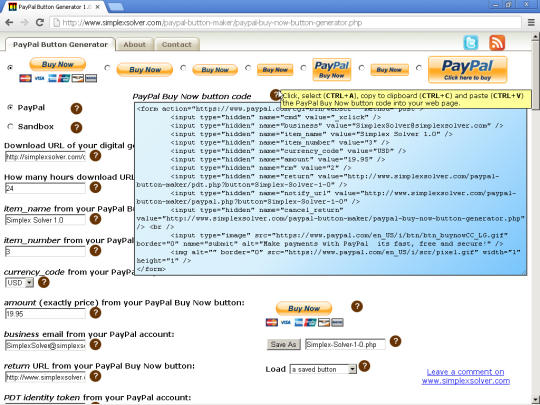Viewport: 540px width, 405px height.
Task: Select PayPal Buy Now logo style radio
Action: (303, 68)
